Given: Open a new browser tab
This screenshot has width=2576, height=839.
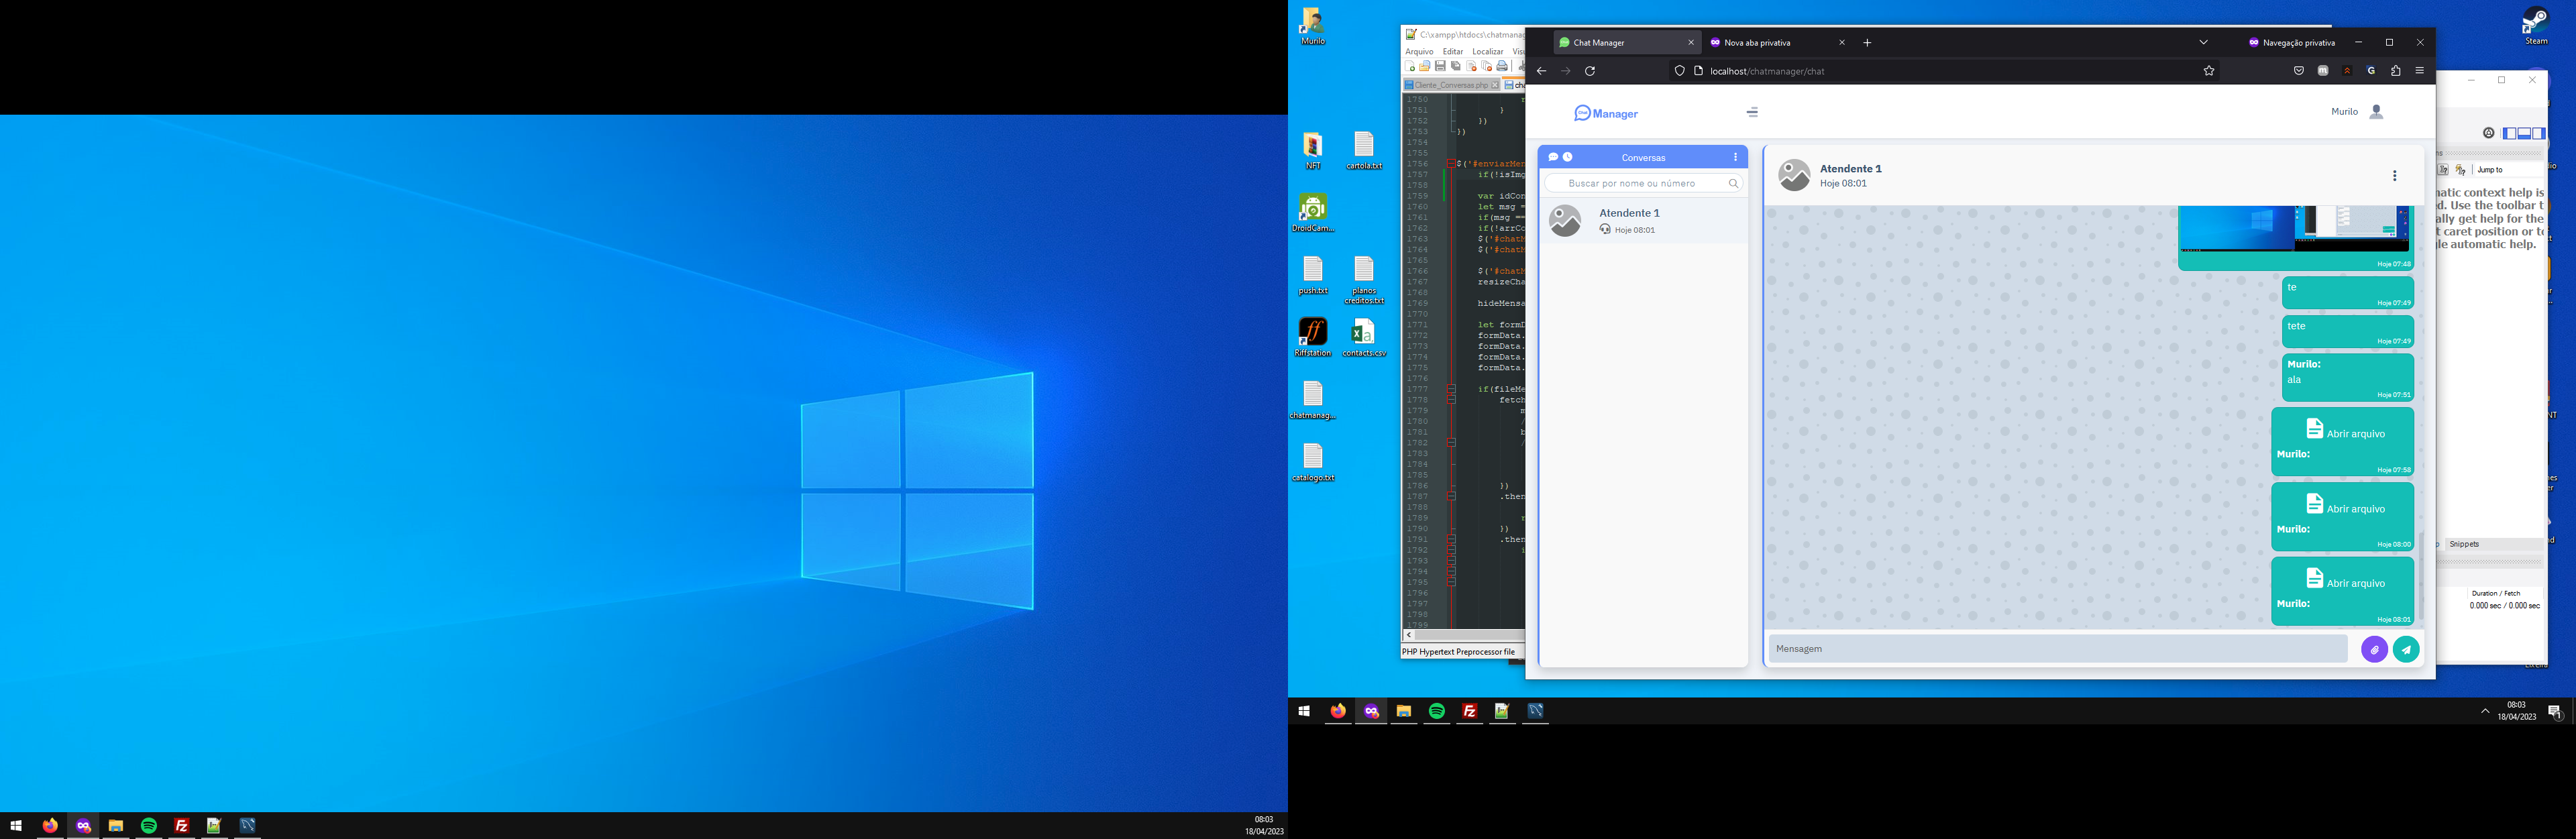Looking at the screenshot, I should (1867, 43).
